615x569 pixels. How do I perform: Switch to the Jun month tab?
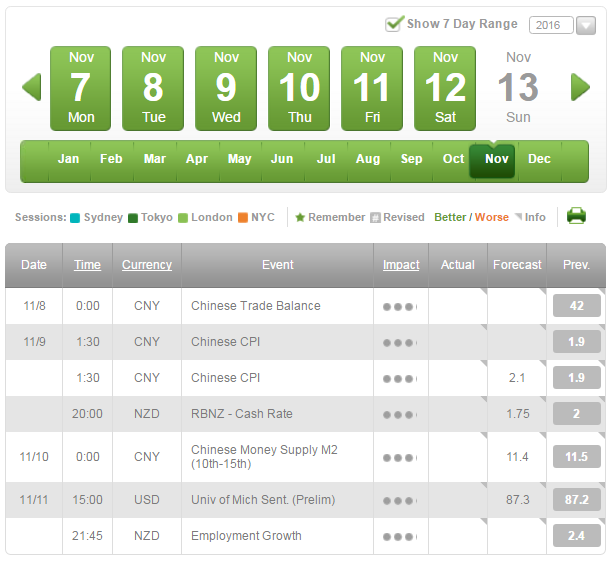(x=282, y=159)
